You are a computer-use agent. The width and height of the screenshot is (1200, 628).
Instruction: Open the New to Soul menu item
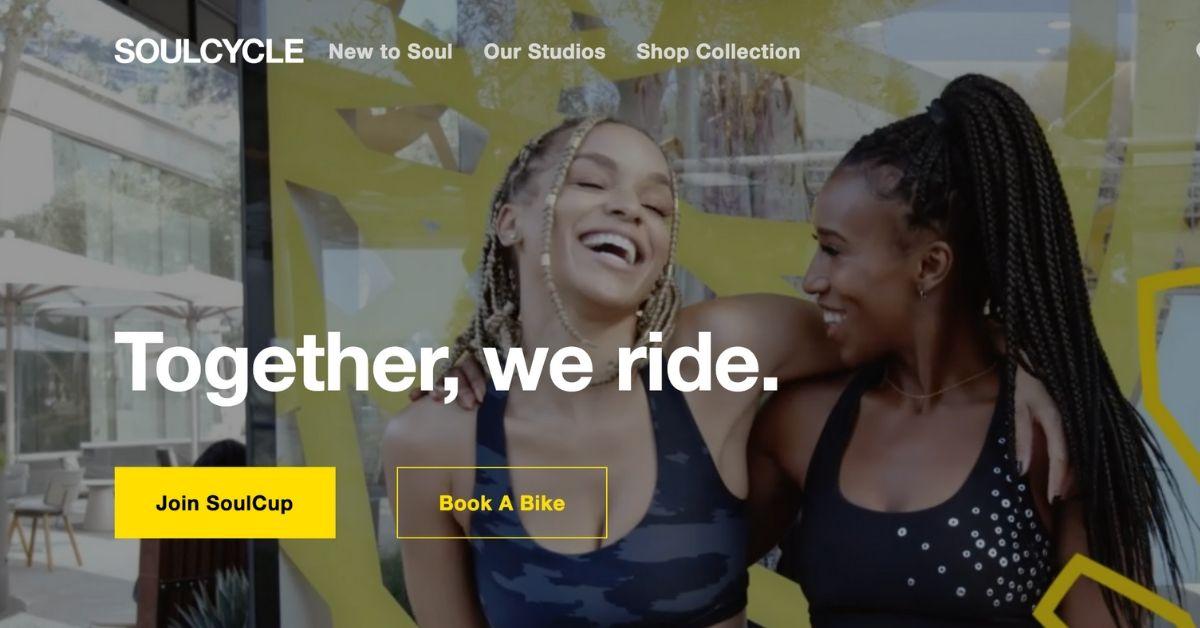(x=390, y=51)
